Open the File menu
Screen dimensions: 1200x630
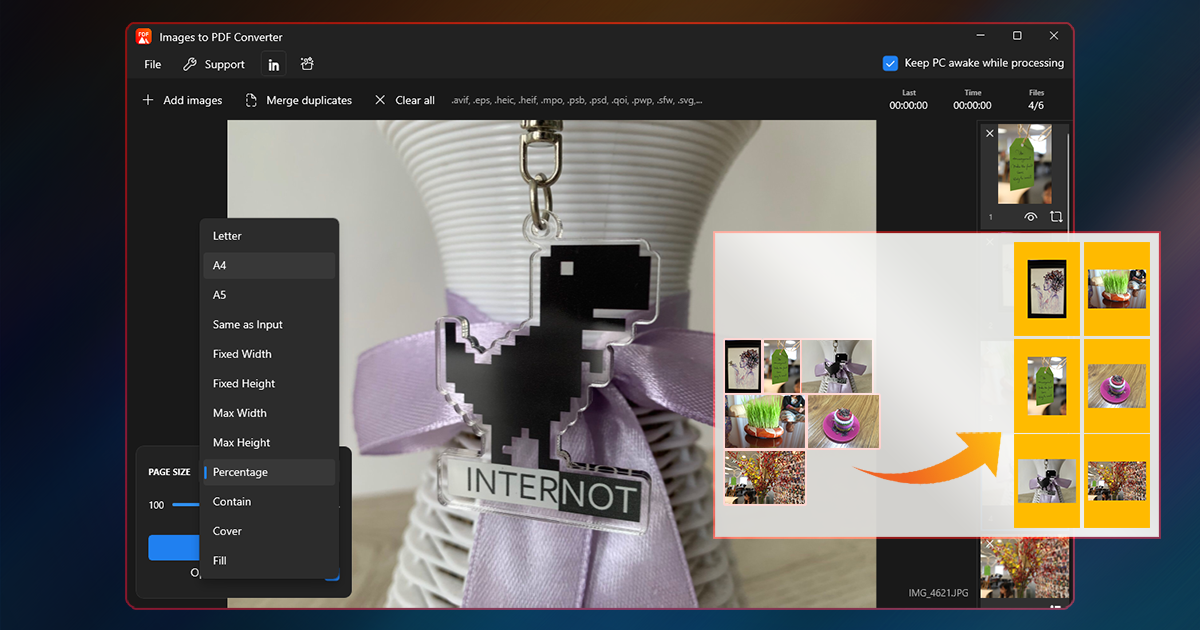152,64
